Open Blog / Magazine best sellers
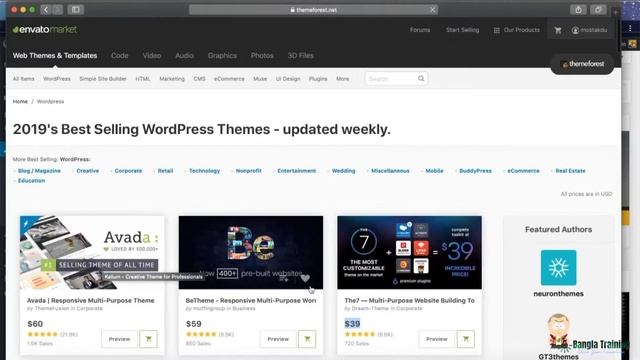The image size is (640, 360). (39, 171)
